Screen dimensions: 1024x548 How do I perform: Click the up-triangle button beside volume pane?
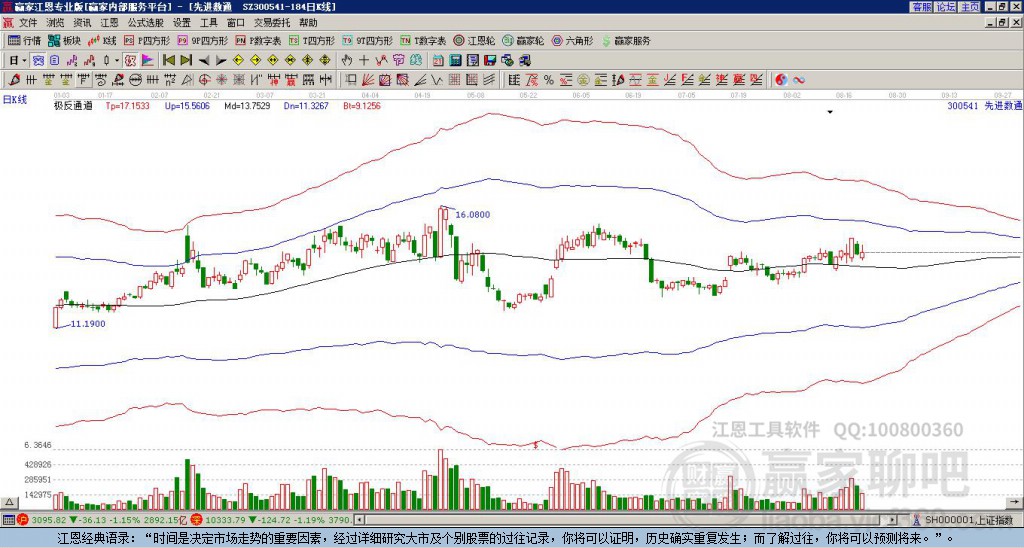click(x=8, y=502)
